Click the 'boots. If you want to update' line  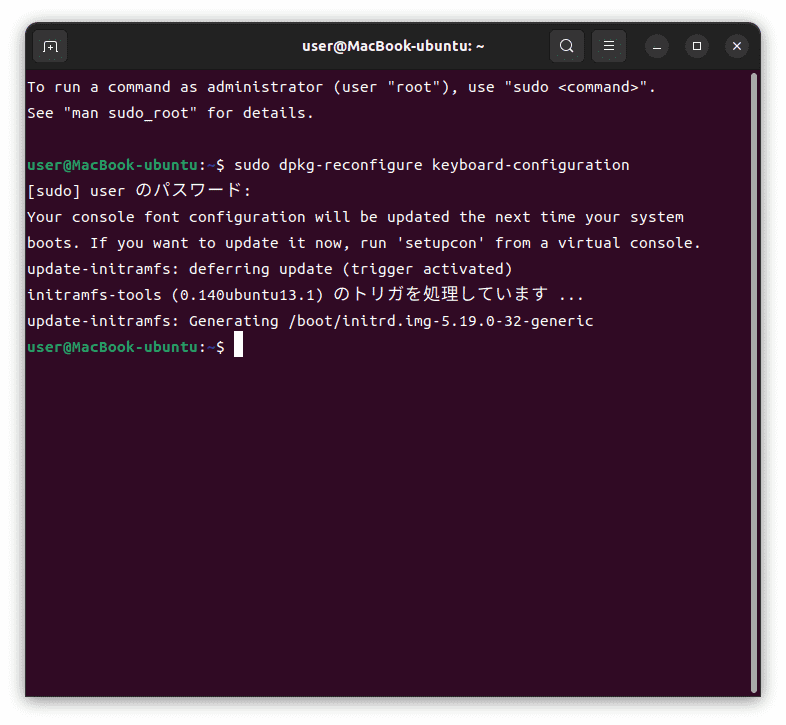[x=364, y=243]
